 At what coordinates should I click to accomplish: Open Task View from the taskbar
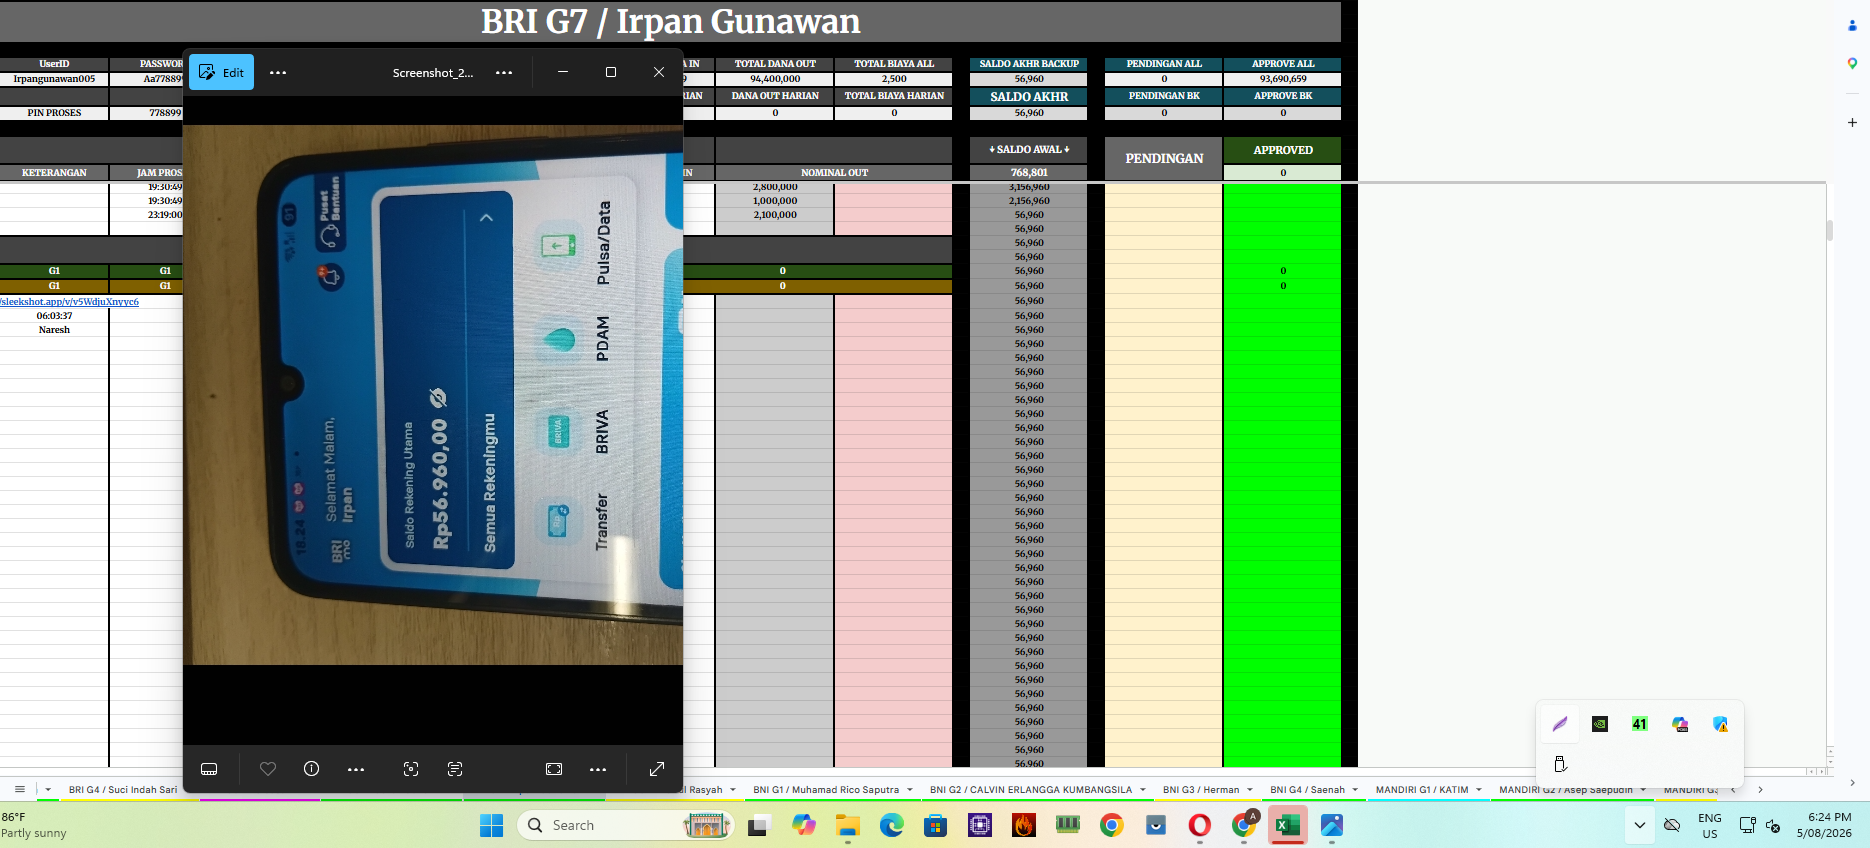click(x=759, y=825)
